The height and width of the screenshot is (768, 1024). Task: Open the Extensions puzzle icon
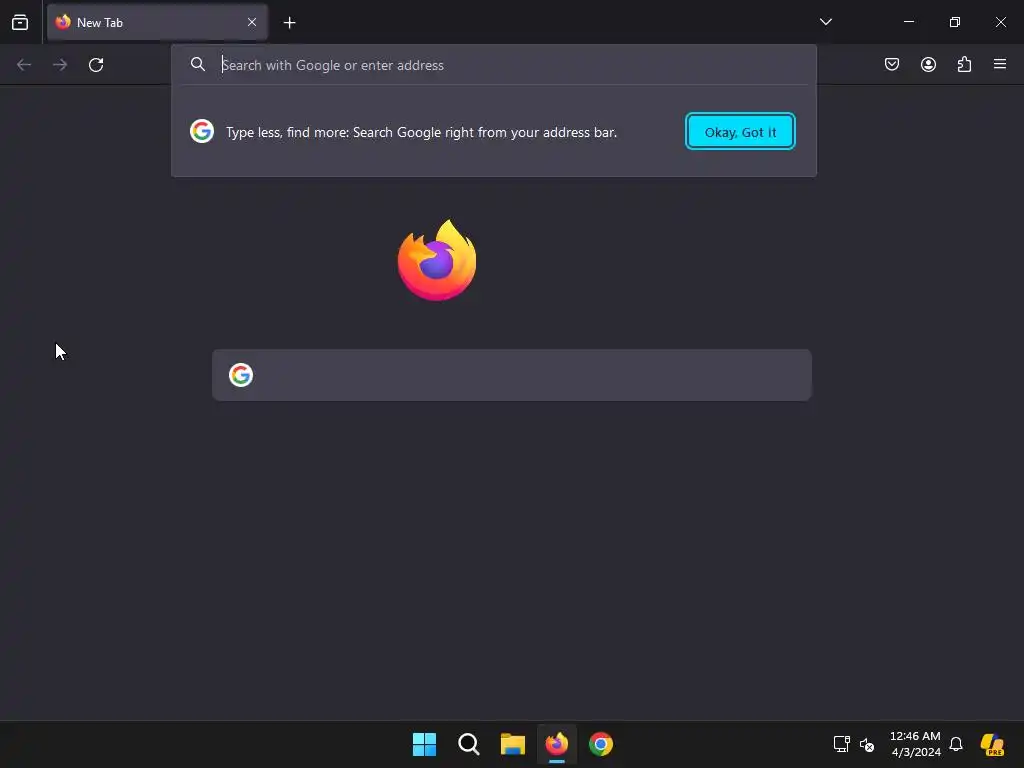click(x=964, y=64)
